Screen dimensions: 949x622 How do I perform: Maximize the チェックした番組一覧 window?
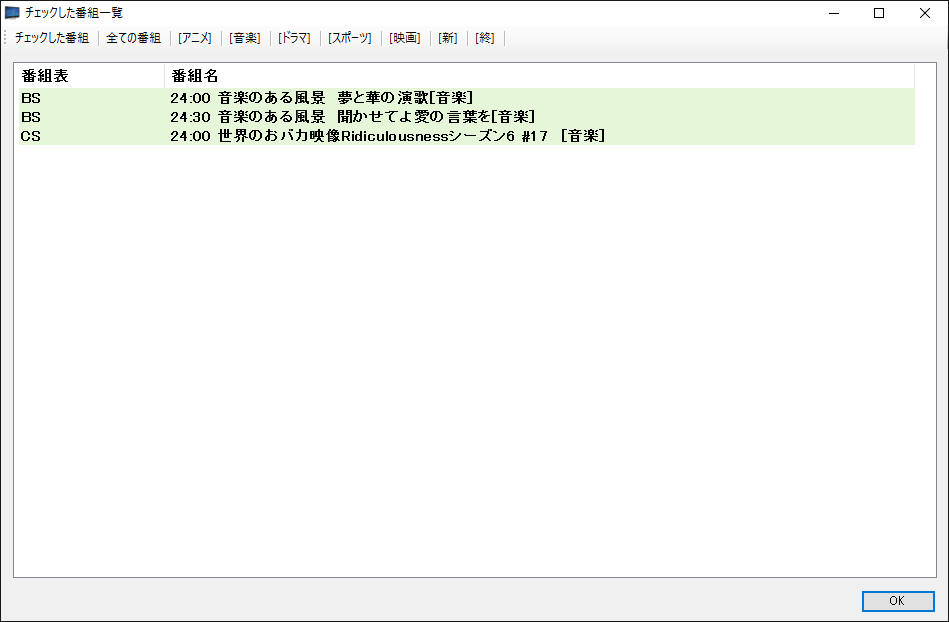(879, 13)
